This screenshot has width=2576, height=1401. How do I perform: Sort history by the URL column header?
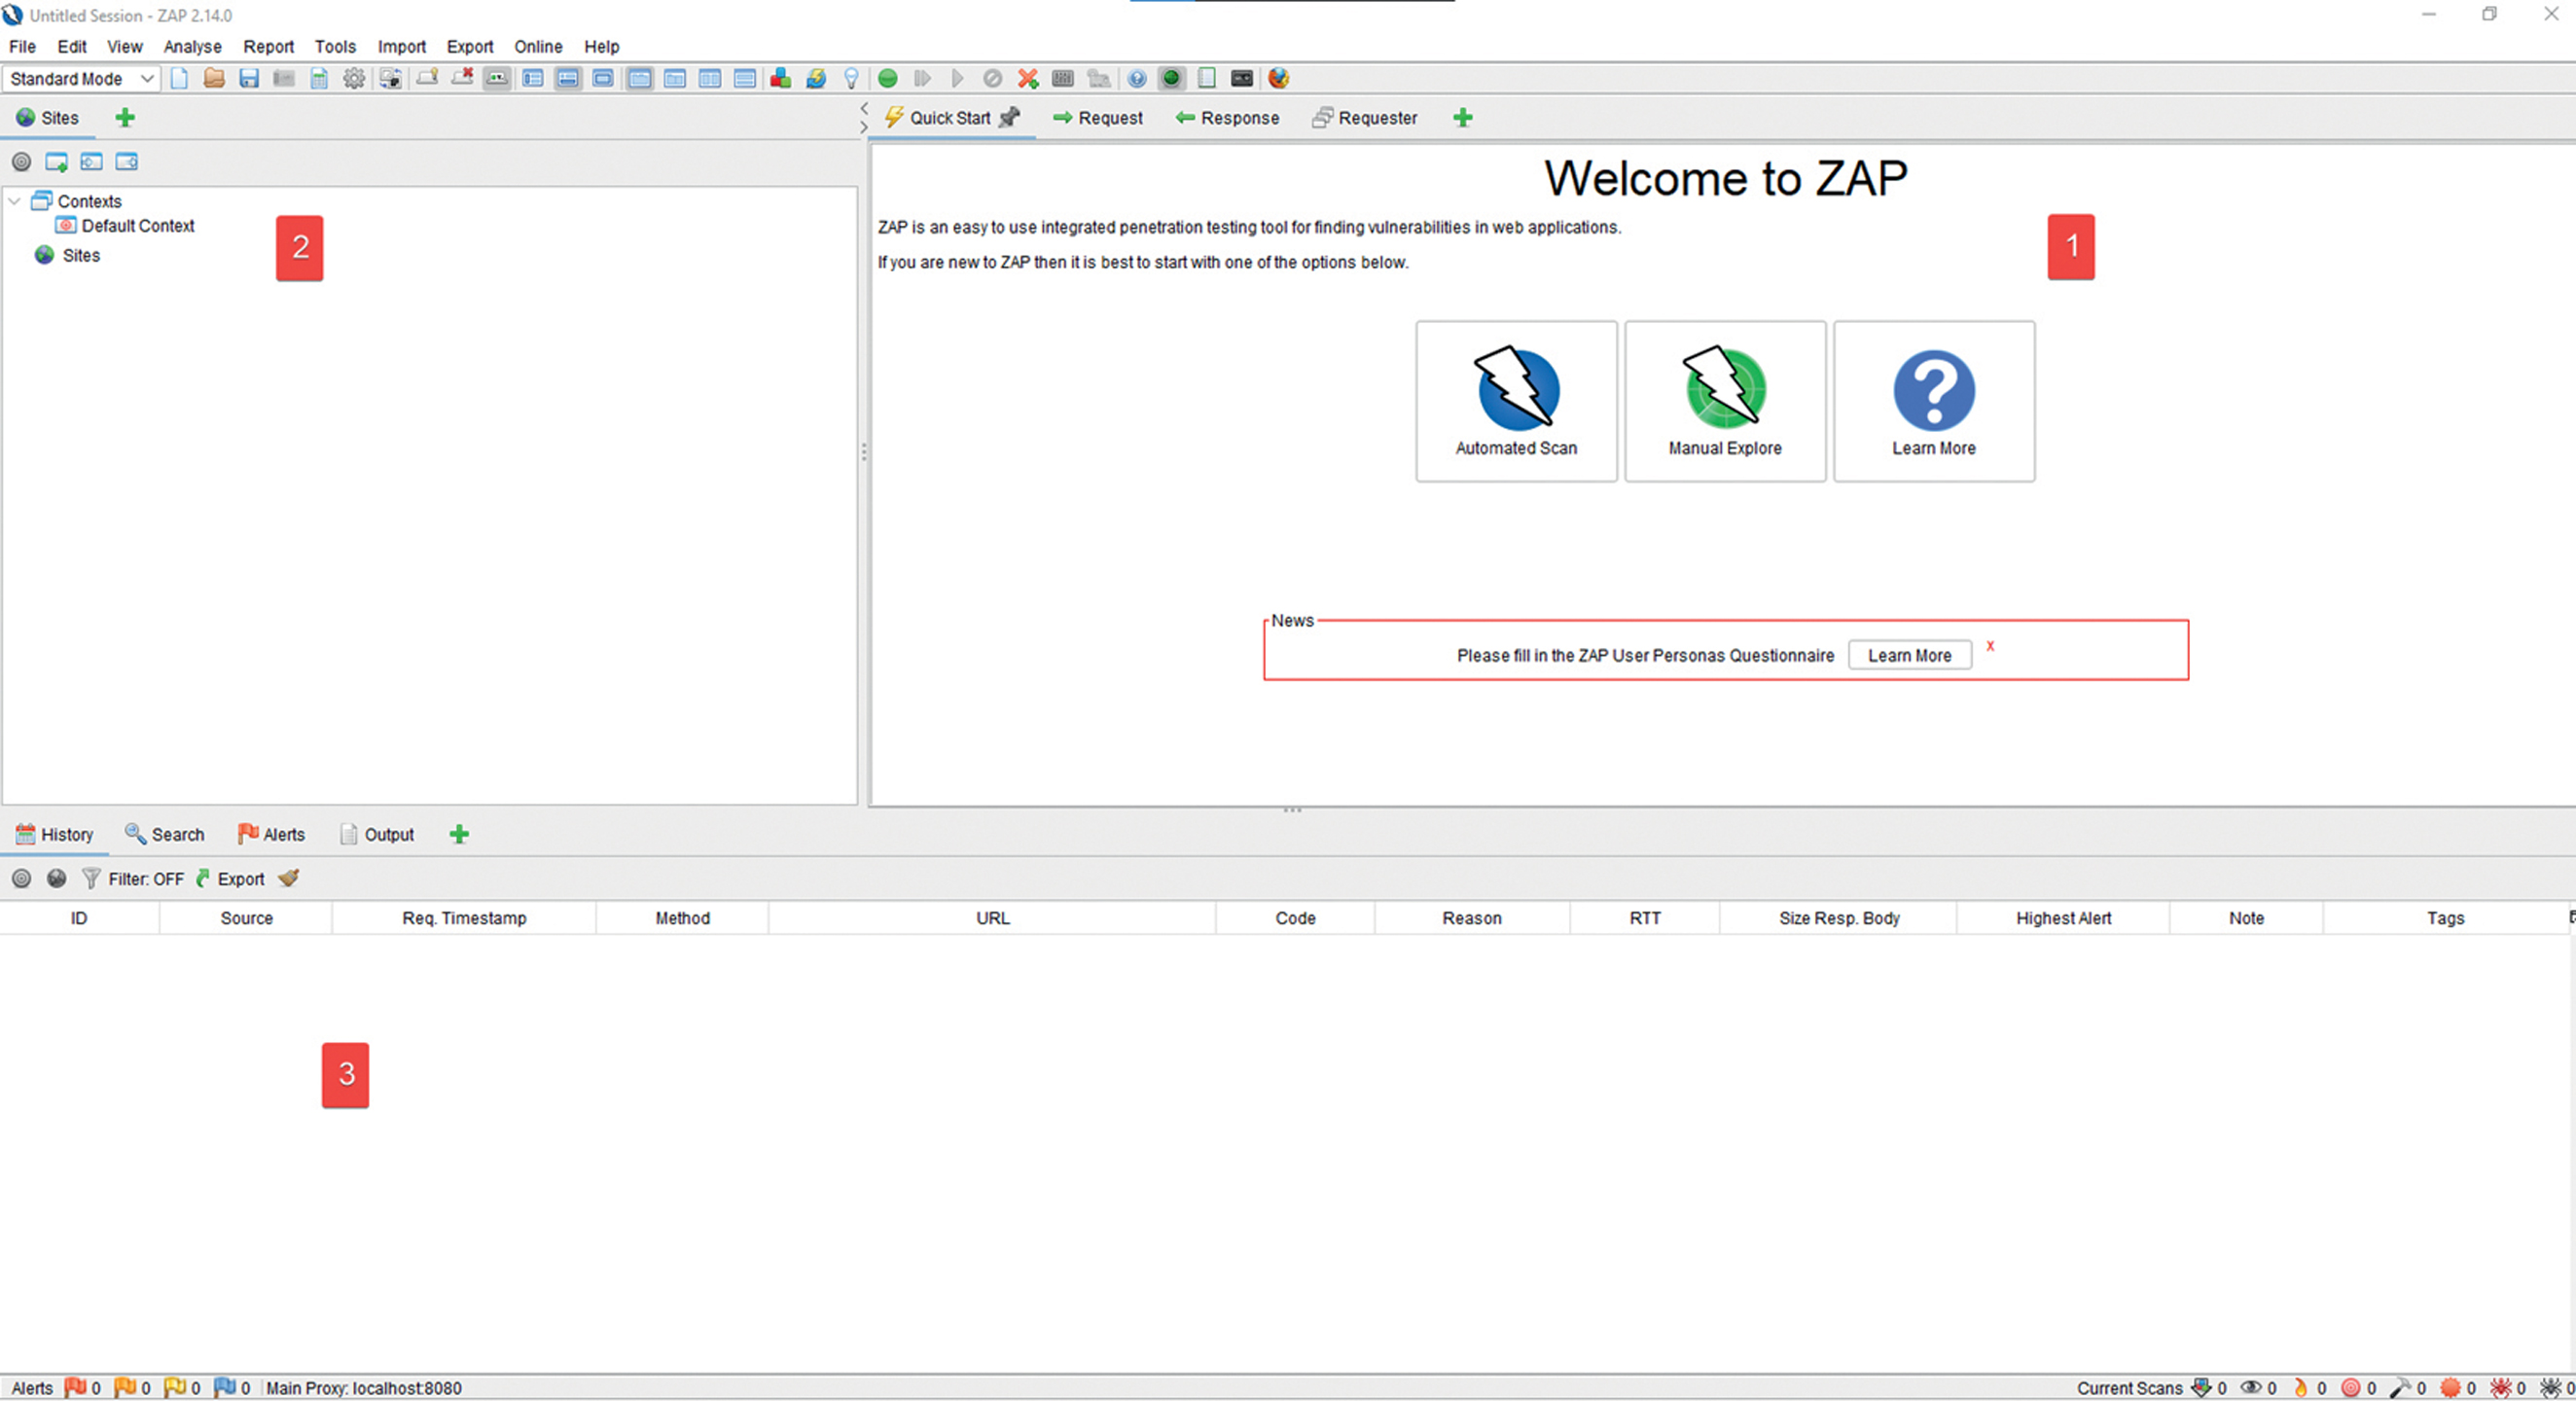tap(992, 917)
